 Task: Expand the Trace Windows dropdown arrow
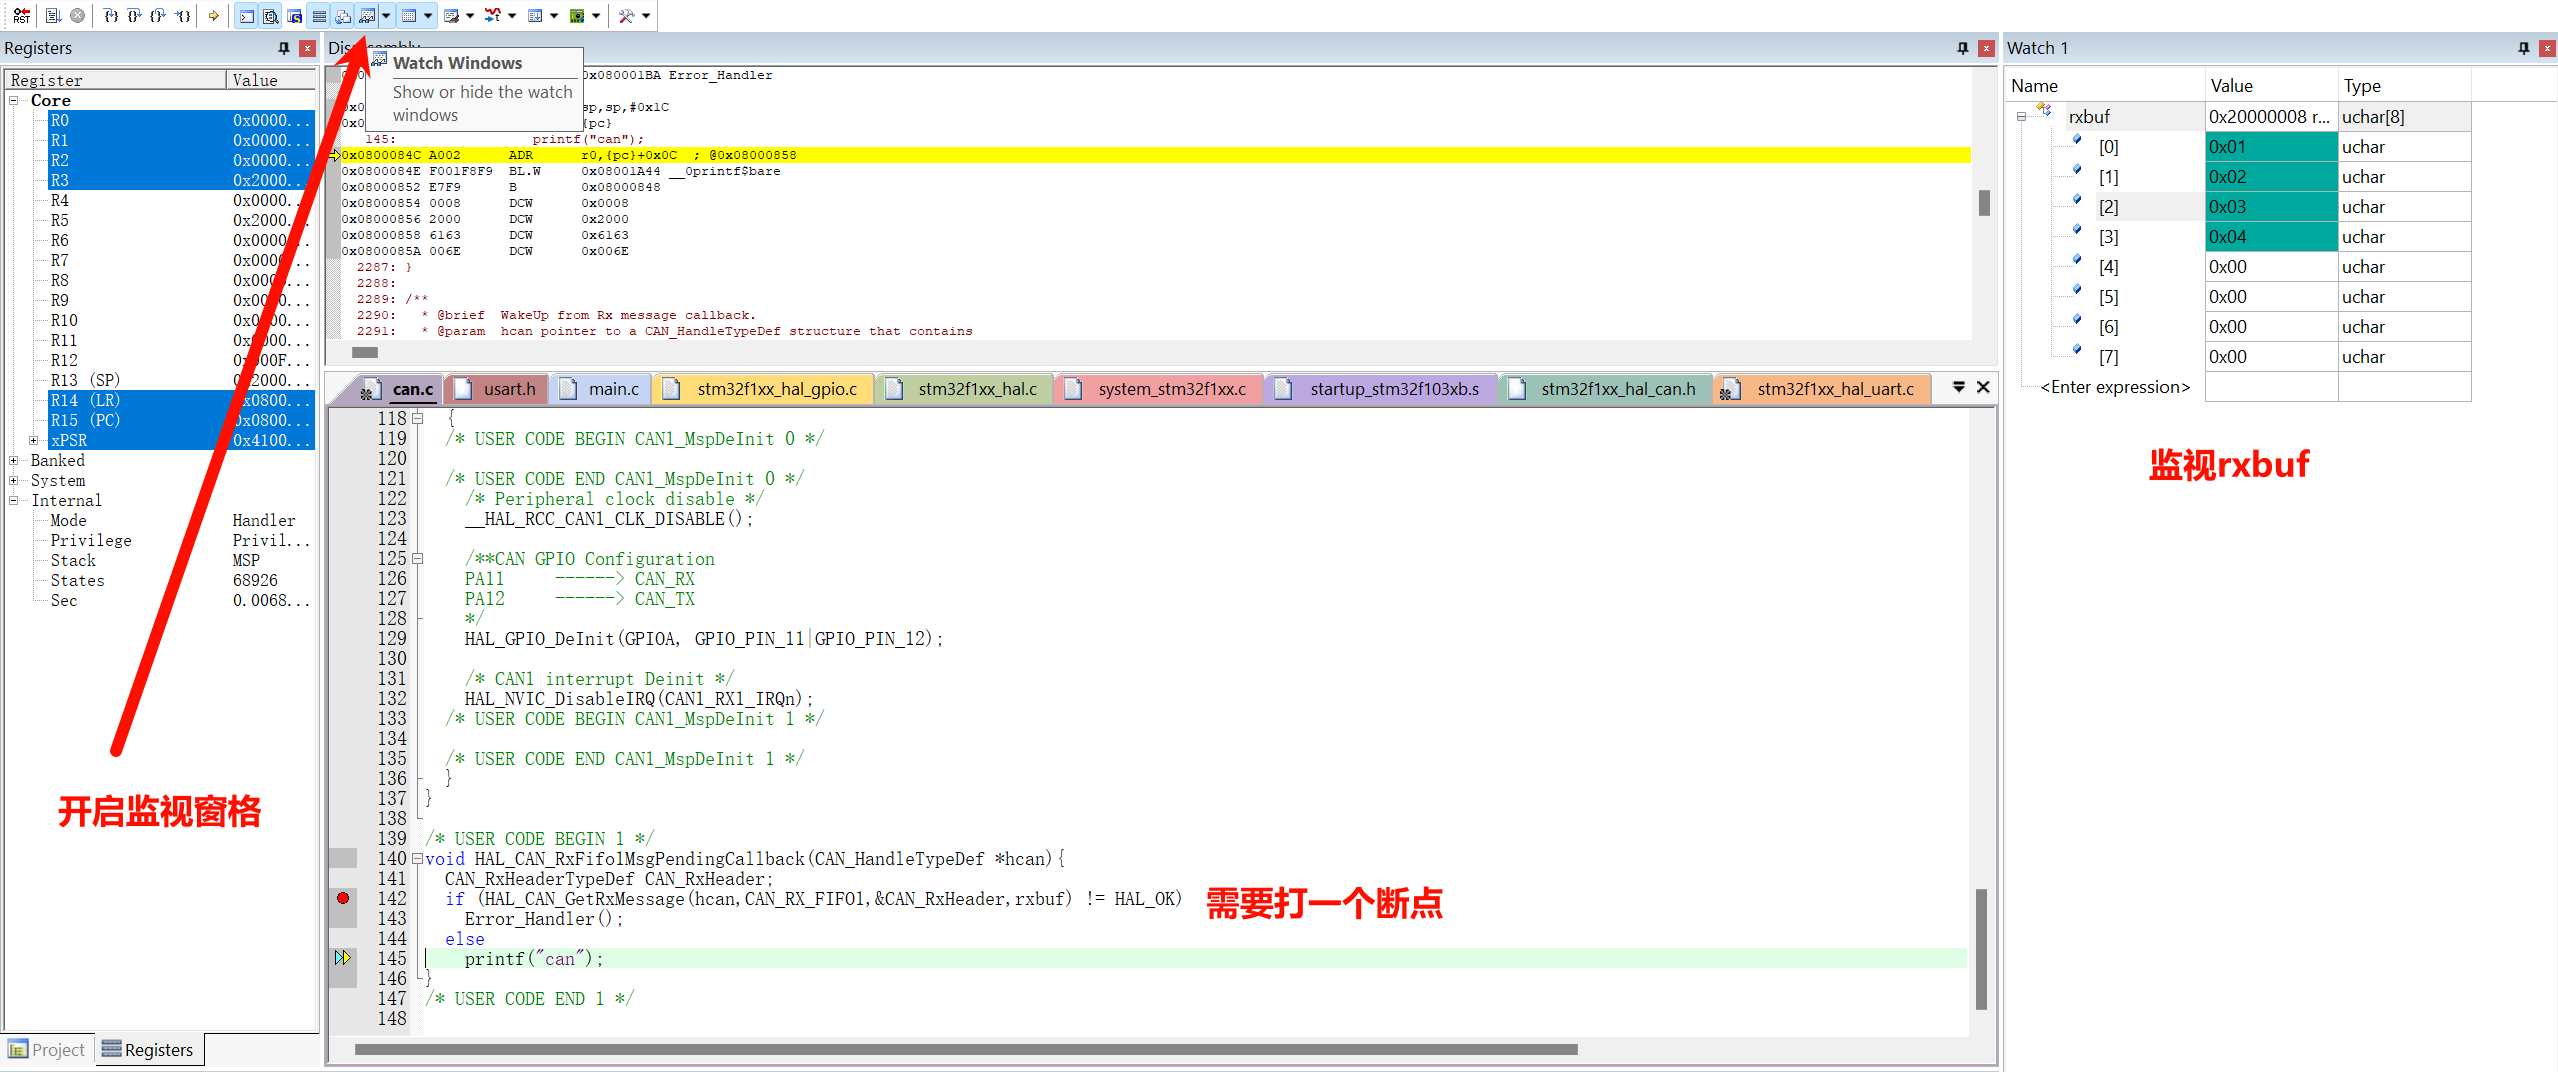coord(554,16)
